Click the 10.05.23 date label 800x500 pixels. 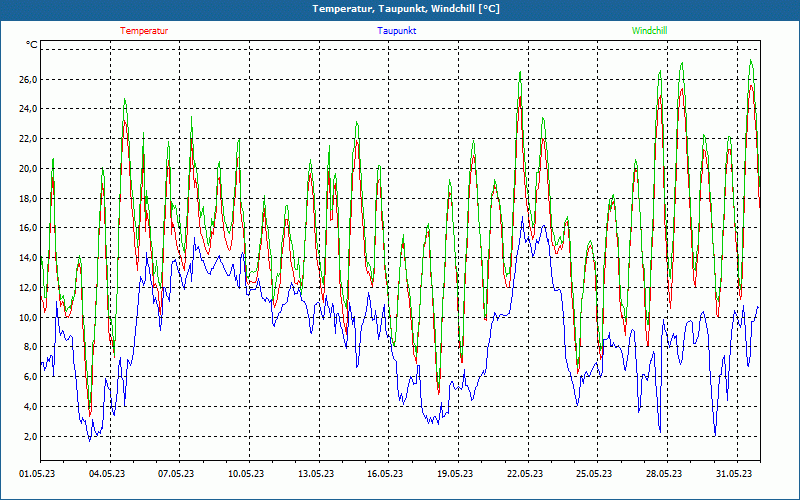[246, 474]
